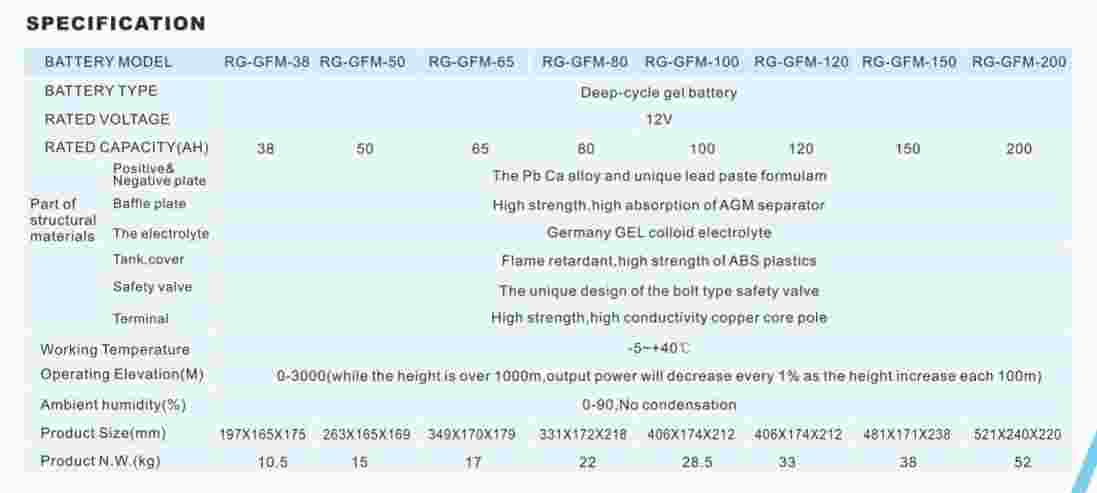The height and width of the screenshot is (493, 1097).
Task: Click the 'Safety valve' label
Action: tap(152, 287)
